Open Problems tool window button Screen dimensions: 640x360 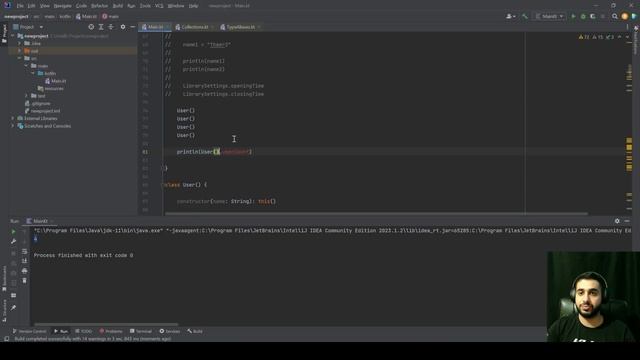(x=111, y=331)
